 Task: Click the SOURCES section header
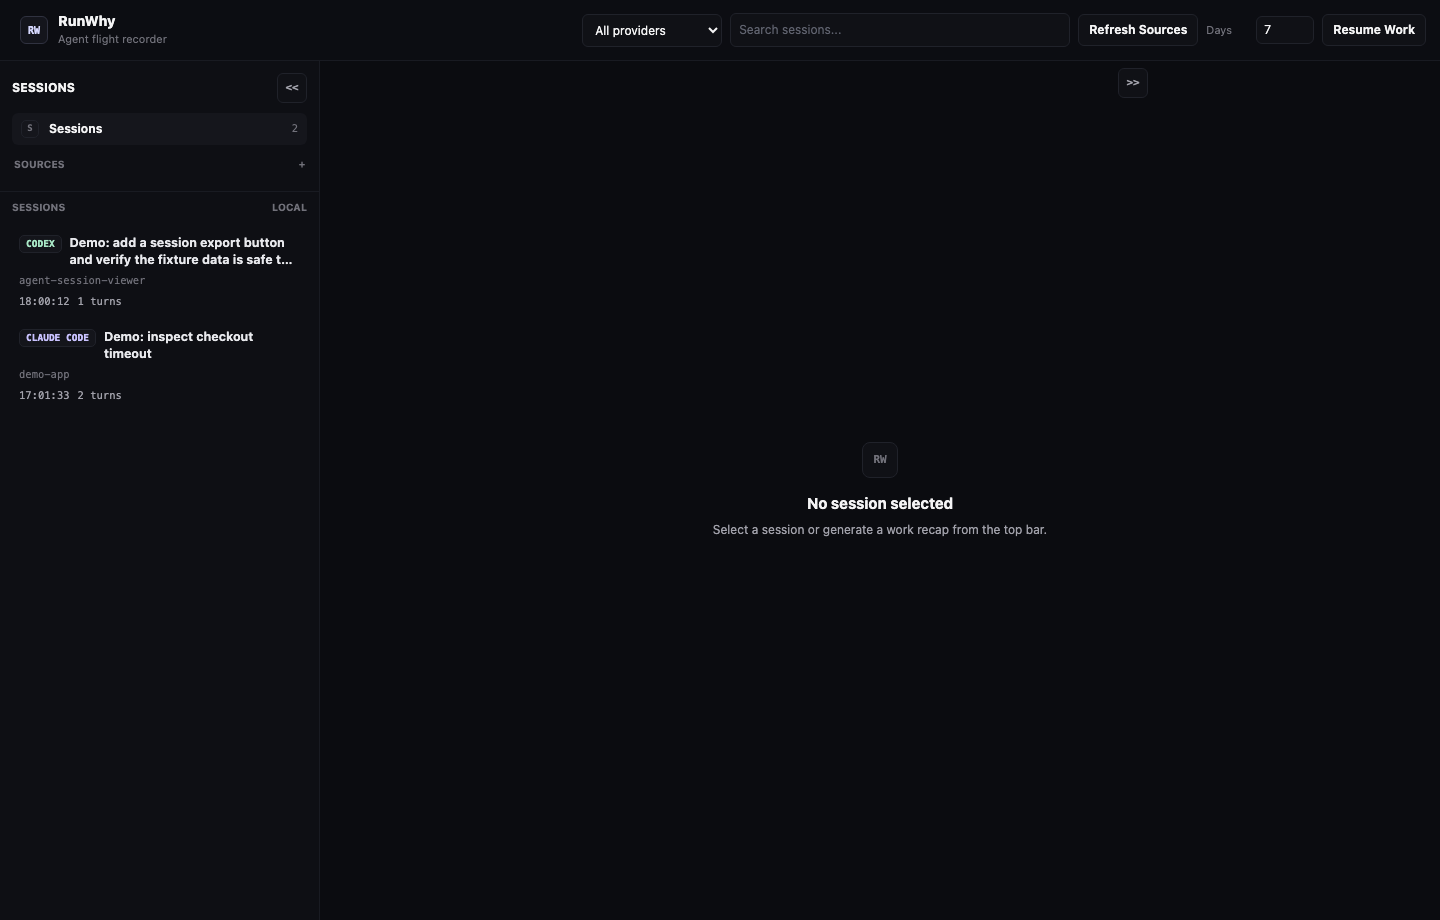39,165
